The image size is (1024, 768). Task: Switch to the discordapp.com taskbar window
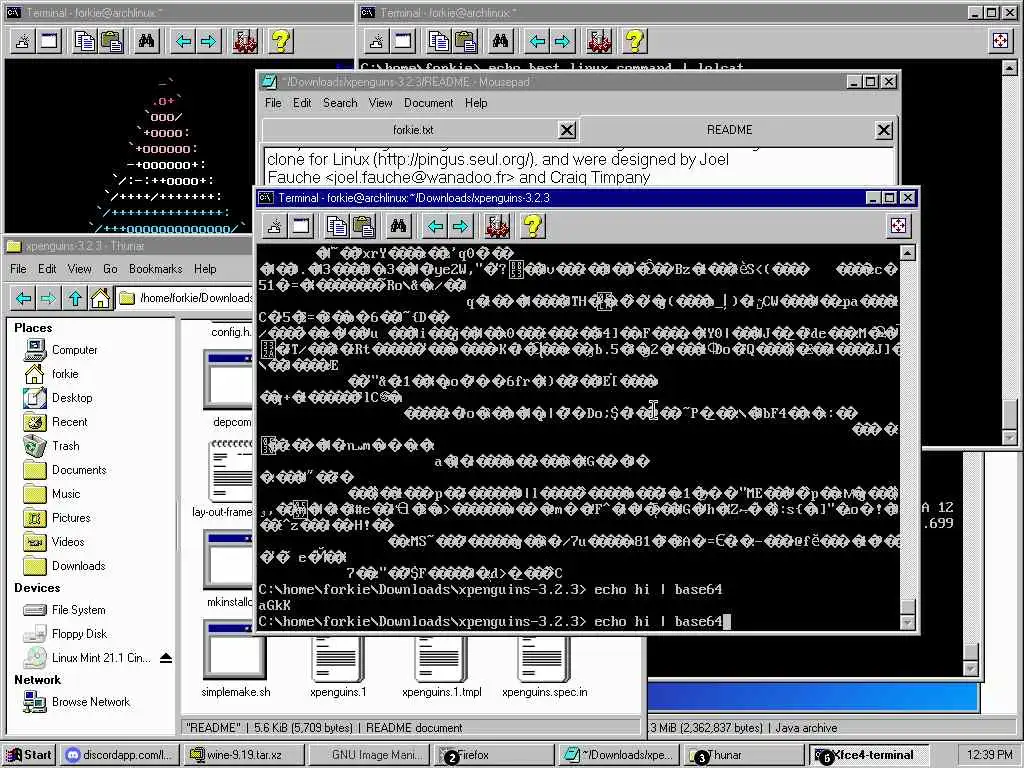tap(120, 755)
